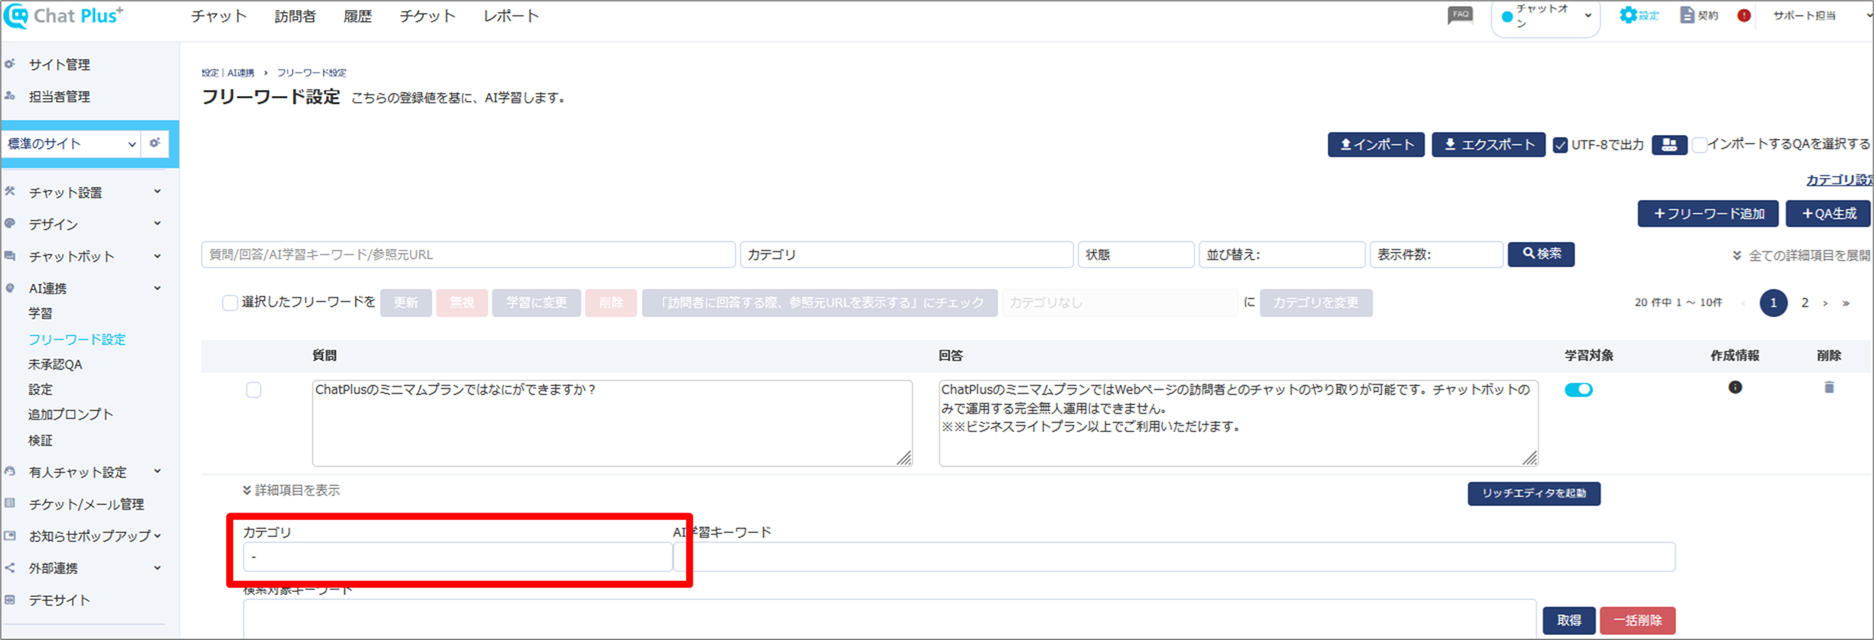Click the blue robot icon button near UTF-8
This screenshot has height=640, width=1874.
(x=1669, y=145)
